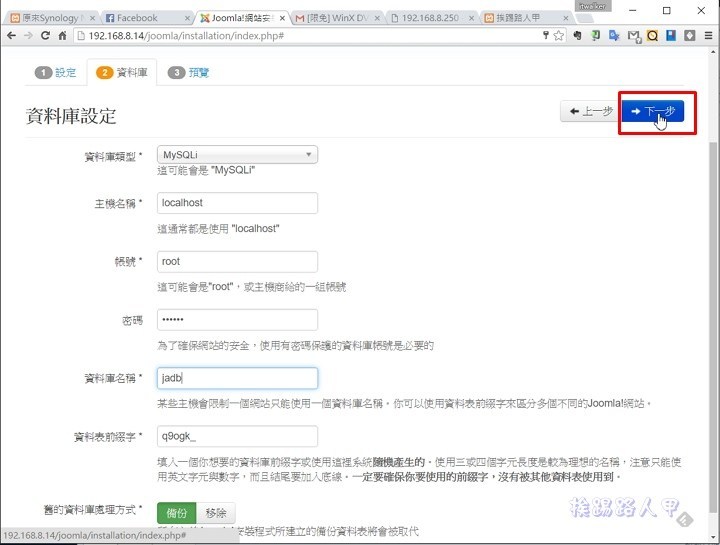The width and height of the screenshot is (720, 545).
Task: Open the Evernote elephant extension
Action: (579, 36)
